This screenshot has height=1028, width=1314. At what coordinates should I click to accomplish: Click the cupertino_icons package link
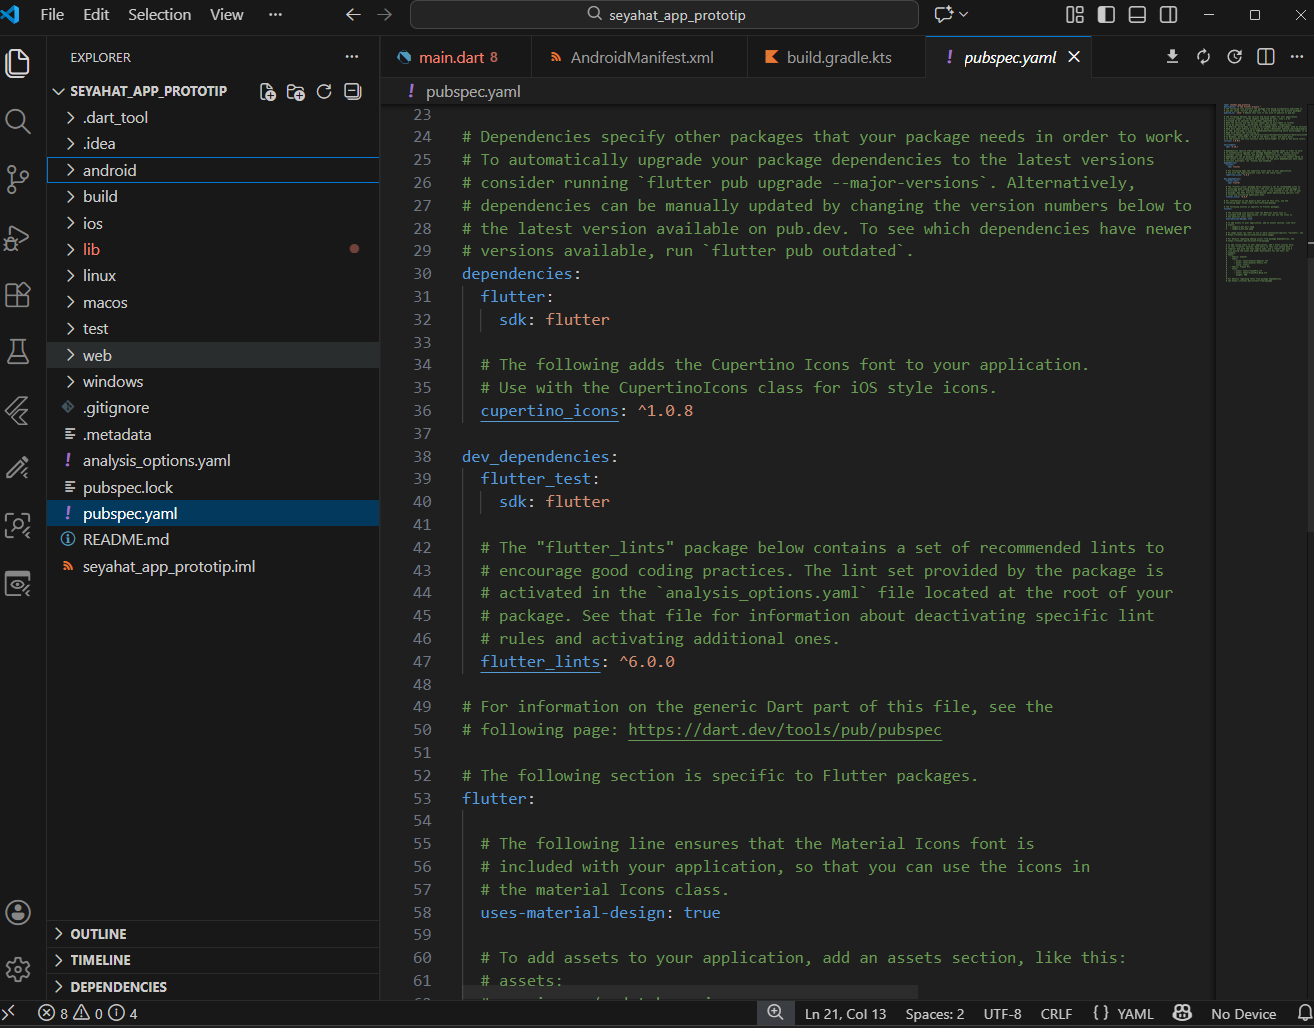(550, 410)
